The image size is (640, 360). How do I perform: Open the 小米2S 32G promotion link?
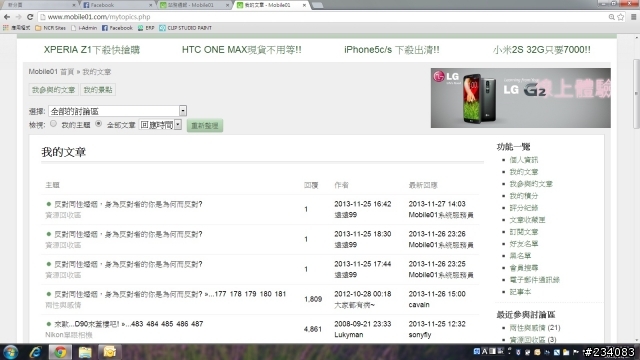[542, 50]
